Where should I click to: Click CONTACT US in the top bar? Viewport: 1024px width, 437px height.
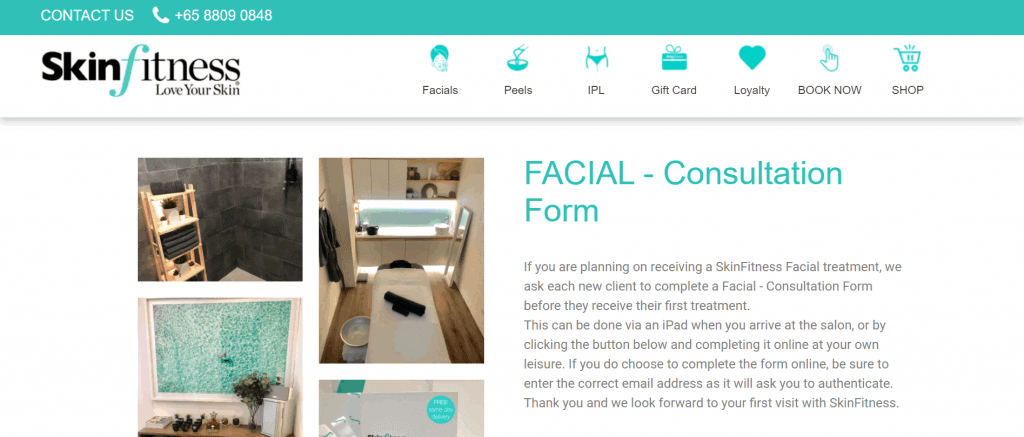coord(87,15)
